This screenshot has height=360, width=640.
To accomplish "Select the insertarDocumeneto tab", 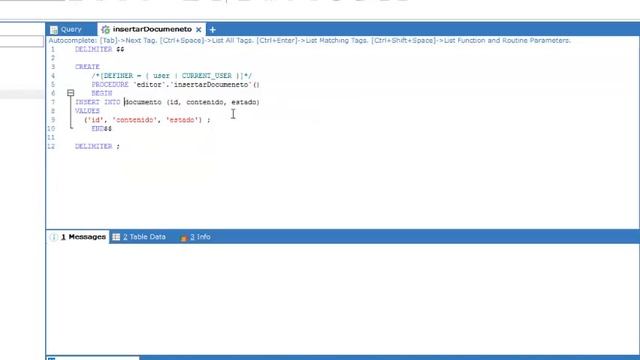I will (x=152, y=29).
